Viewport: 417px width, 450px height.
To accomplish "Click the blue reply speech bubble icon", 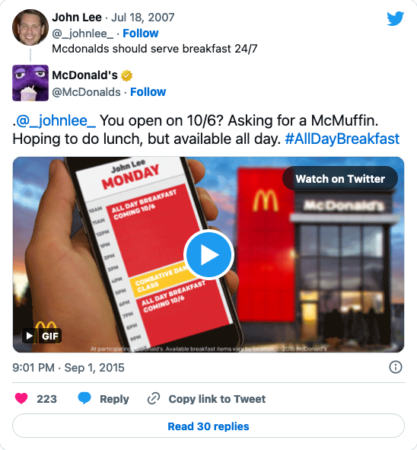I will click(x=84, y=398).
